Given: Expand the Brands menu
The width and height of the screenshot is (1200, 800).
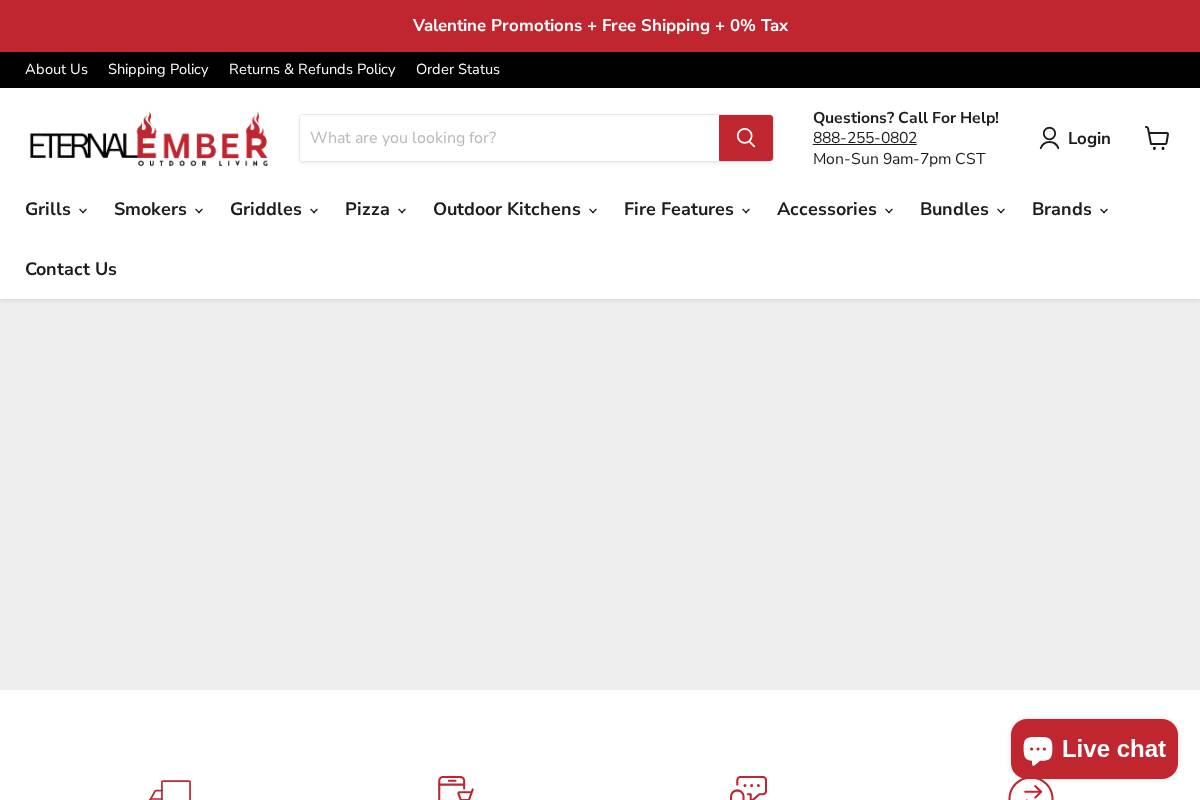Looking at the screenshot, I should 1070,209.
